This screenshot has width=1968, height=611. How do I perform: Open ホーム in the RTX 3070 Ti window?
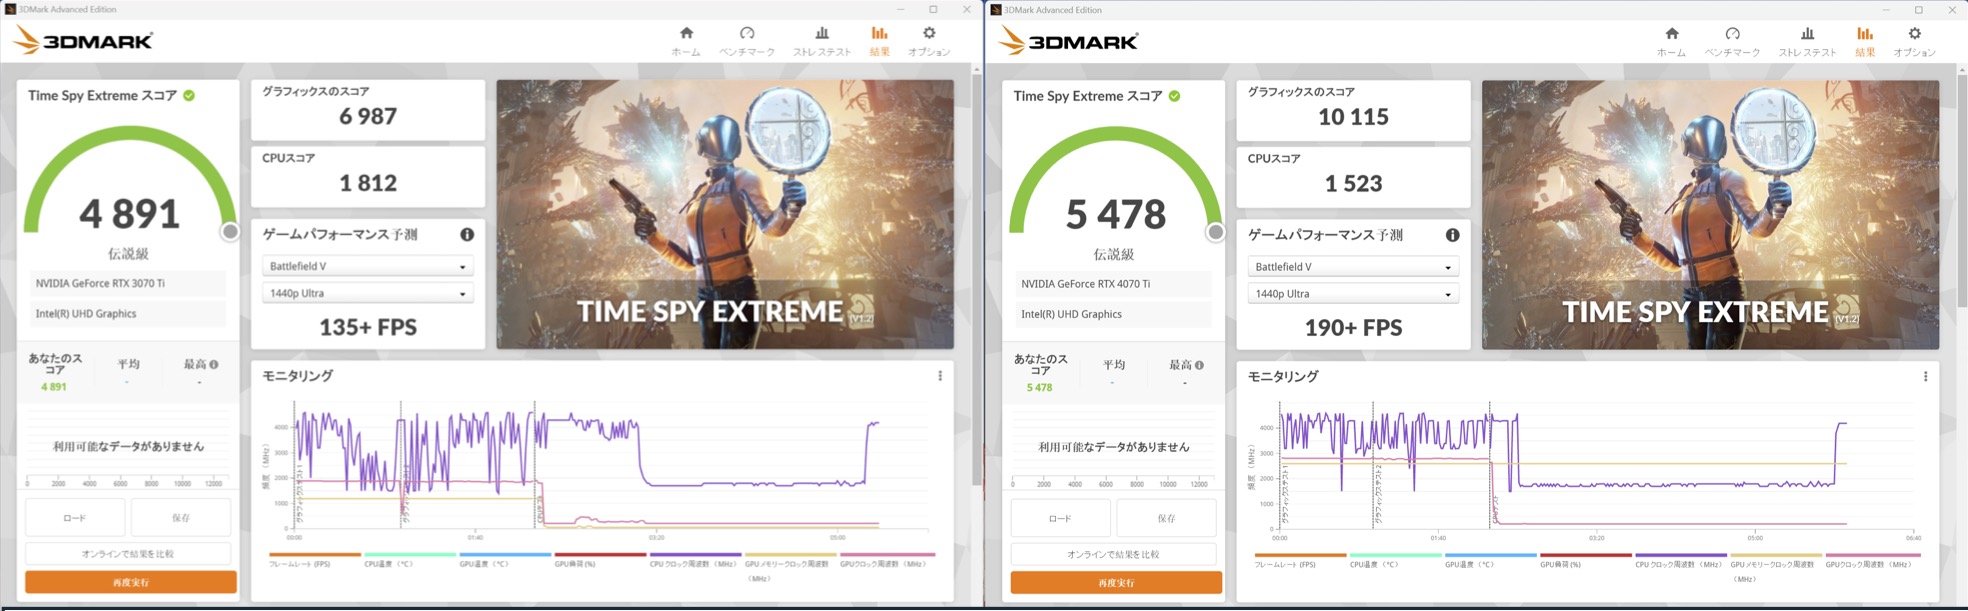(686, 41)
